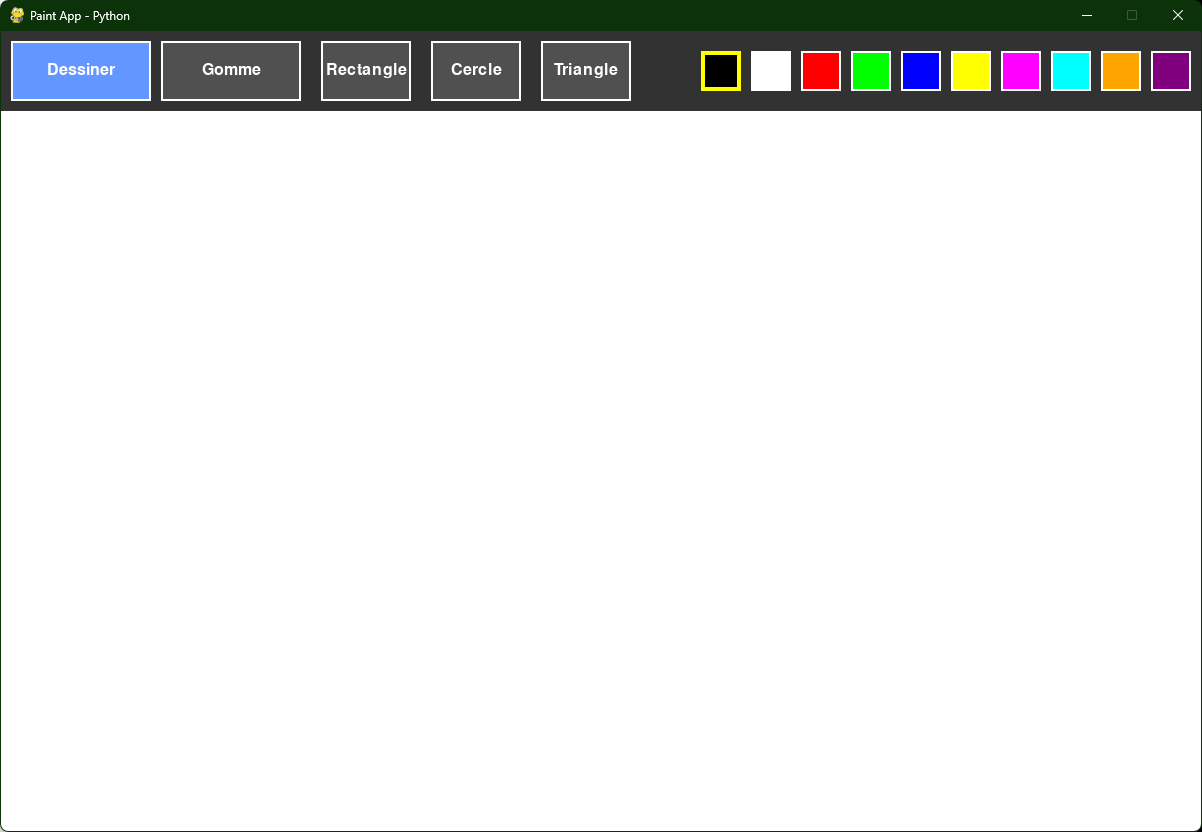Switch to the Gomme eraser tool
The height and width of the screenshot is (832, 1202).
point(231,71)
